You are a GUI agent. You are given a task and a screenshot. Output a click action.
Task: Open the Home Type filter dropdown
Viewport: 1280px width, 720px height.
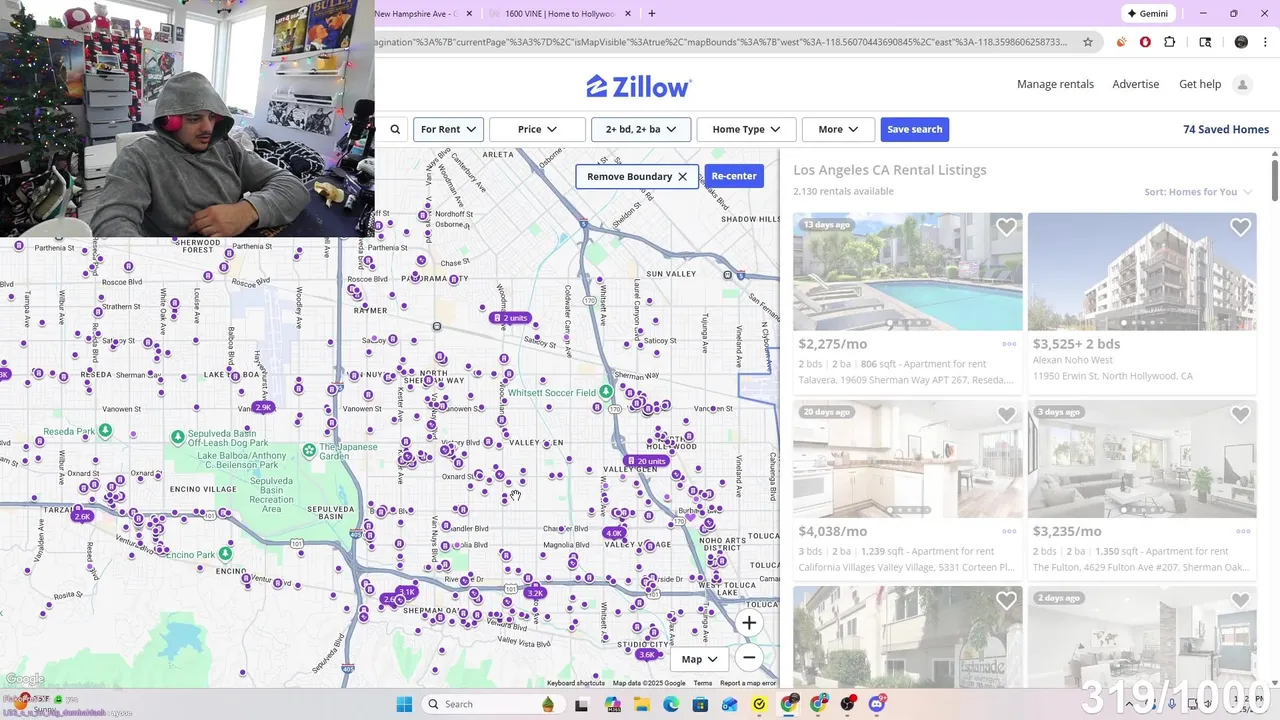[746, 129]
